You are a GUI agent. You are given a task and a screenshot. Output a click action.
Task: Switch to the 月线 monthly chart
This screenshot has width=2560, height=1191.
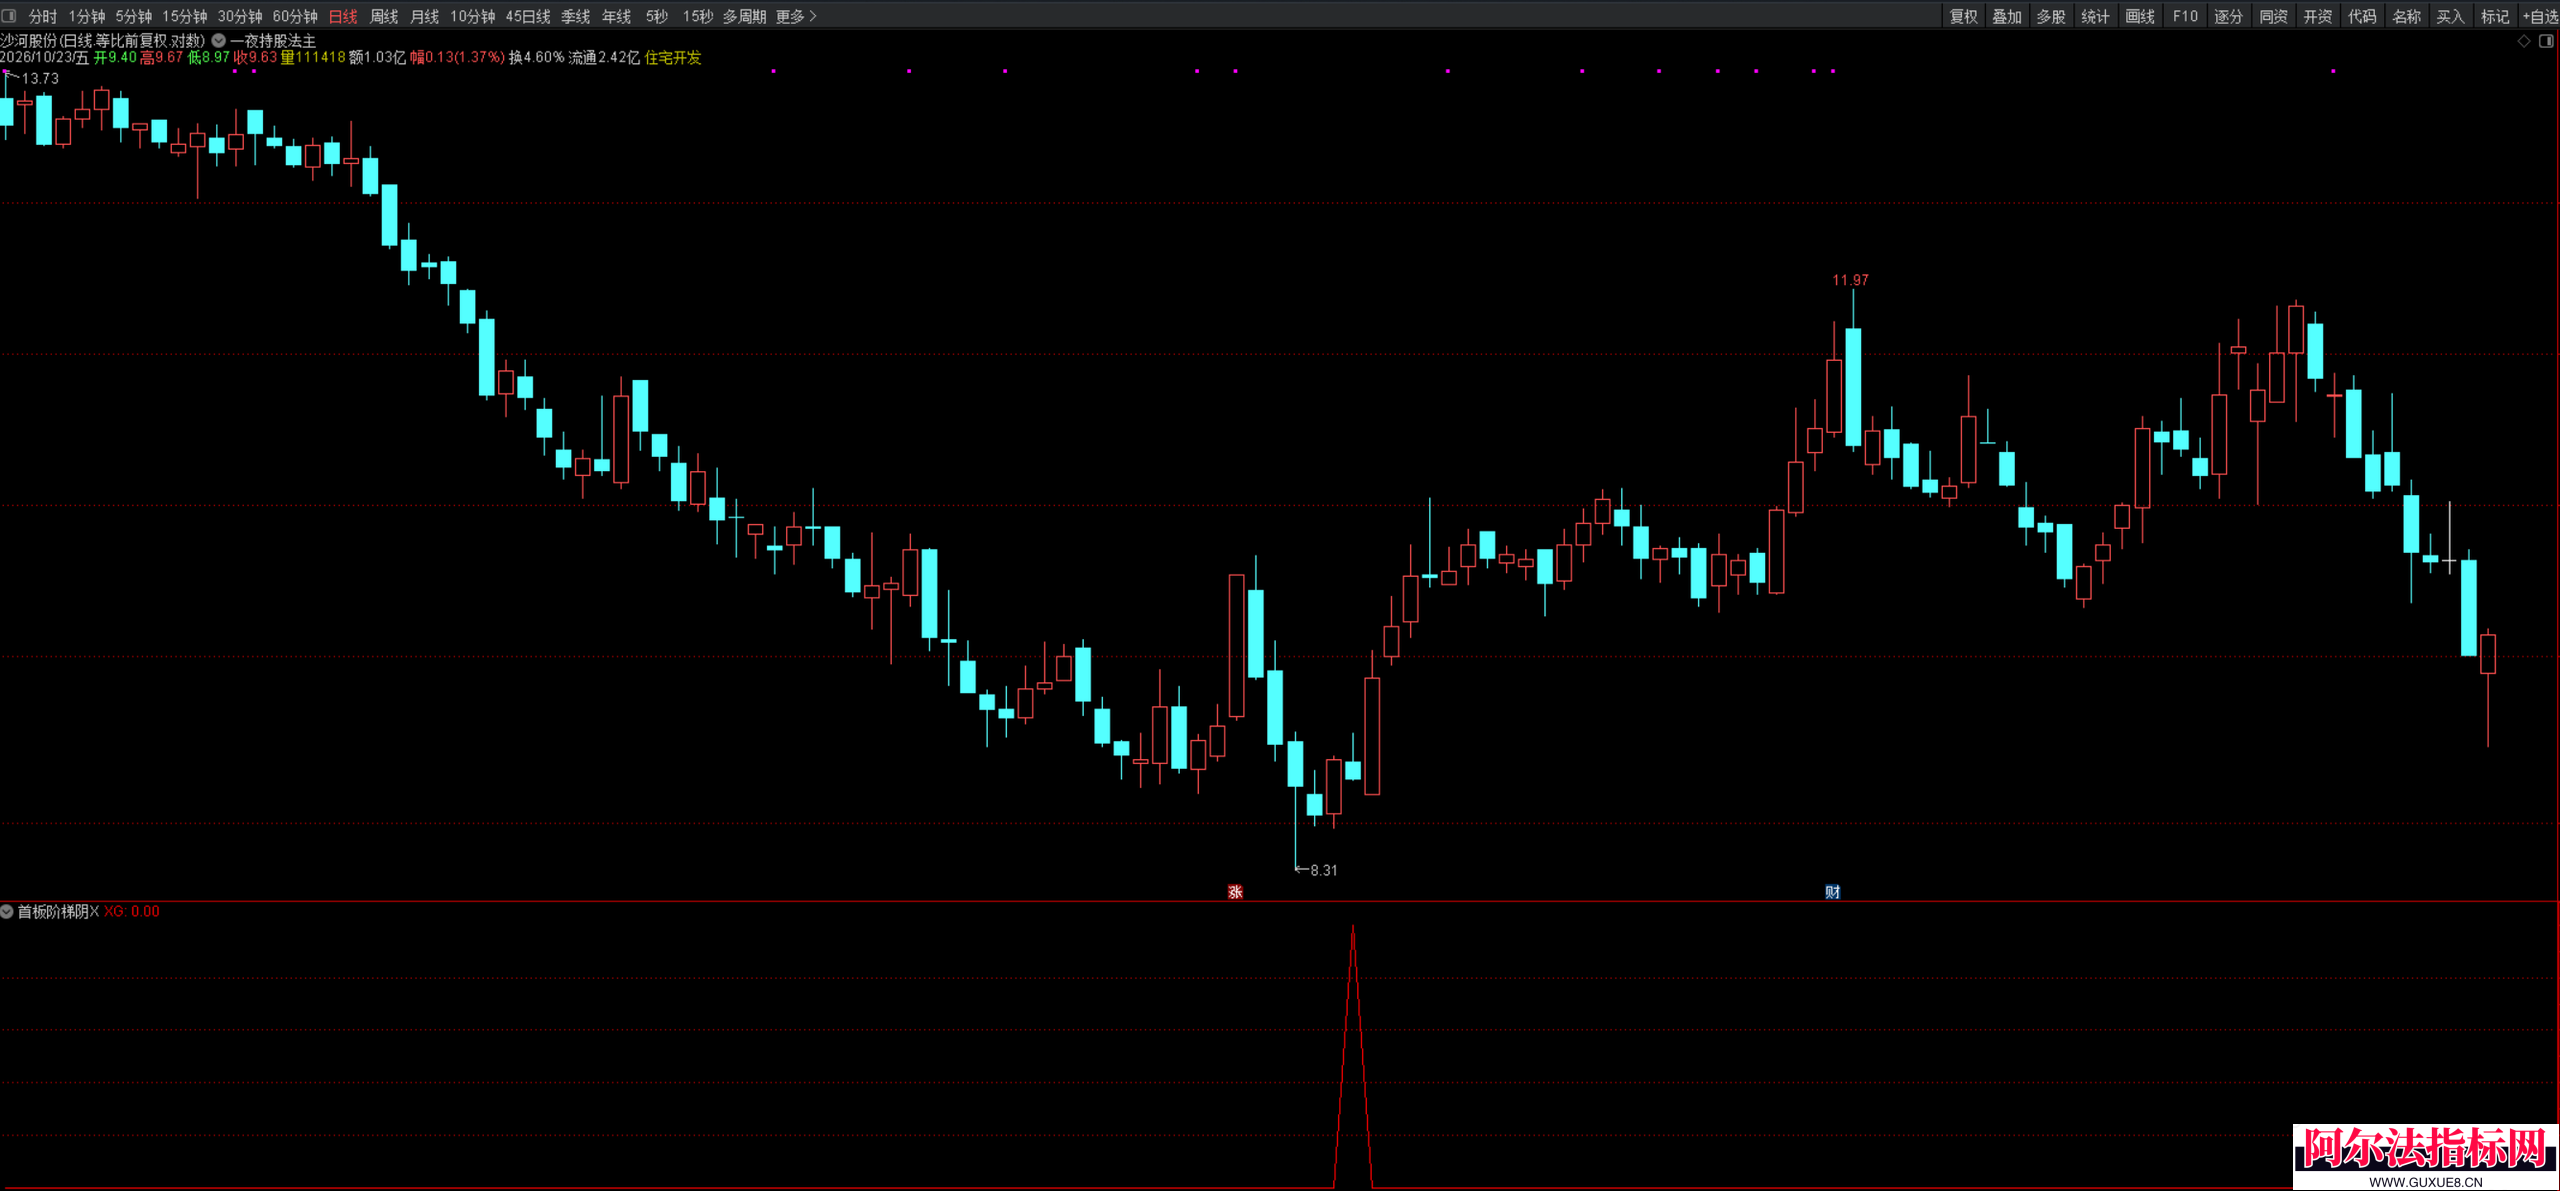coord(425,16)
